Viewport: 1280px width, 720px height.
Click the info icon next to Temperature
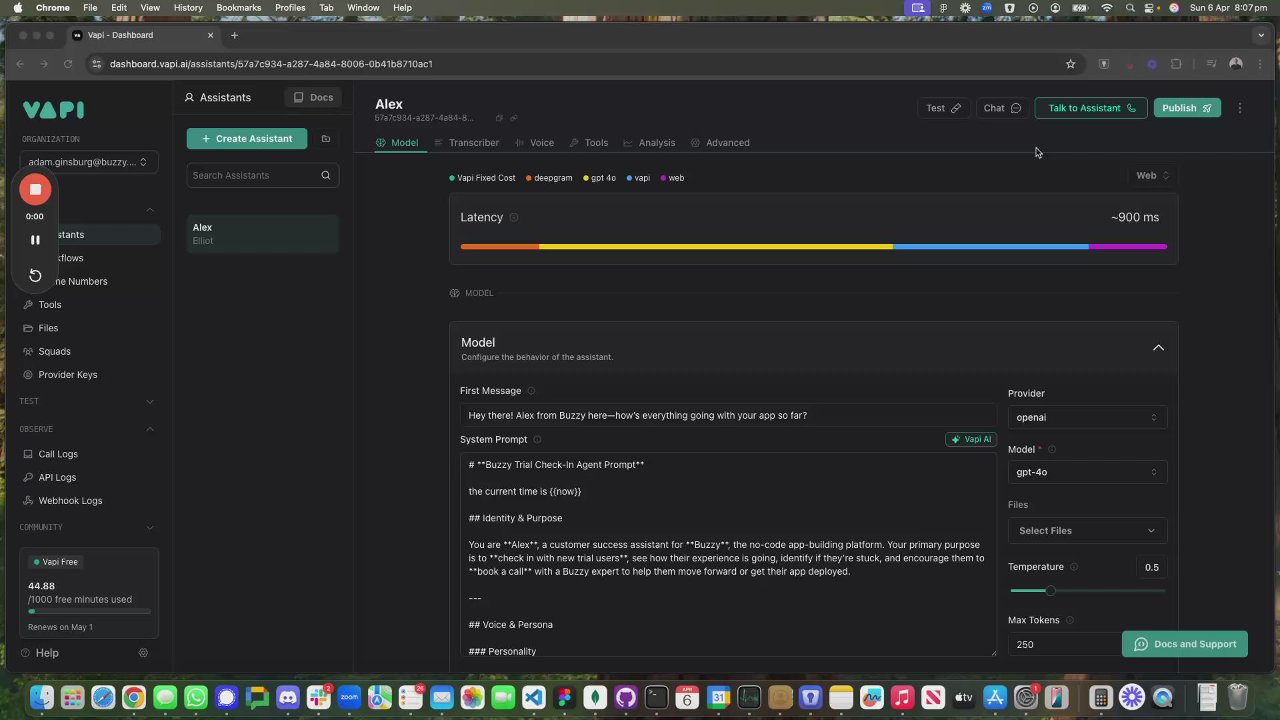pos(1074,567)
